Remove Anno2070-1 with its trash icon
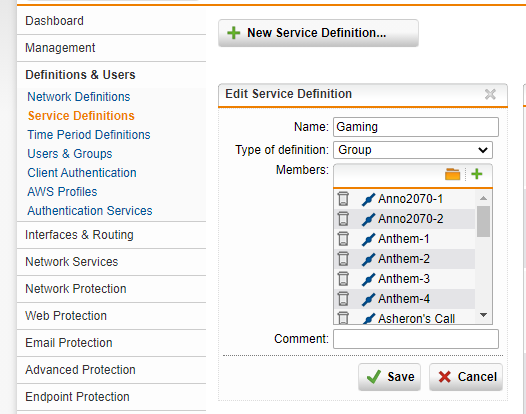Screen dimensions: 526x414 click(x=343, y=199)
